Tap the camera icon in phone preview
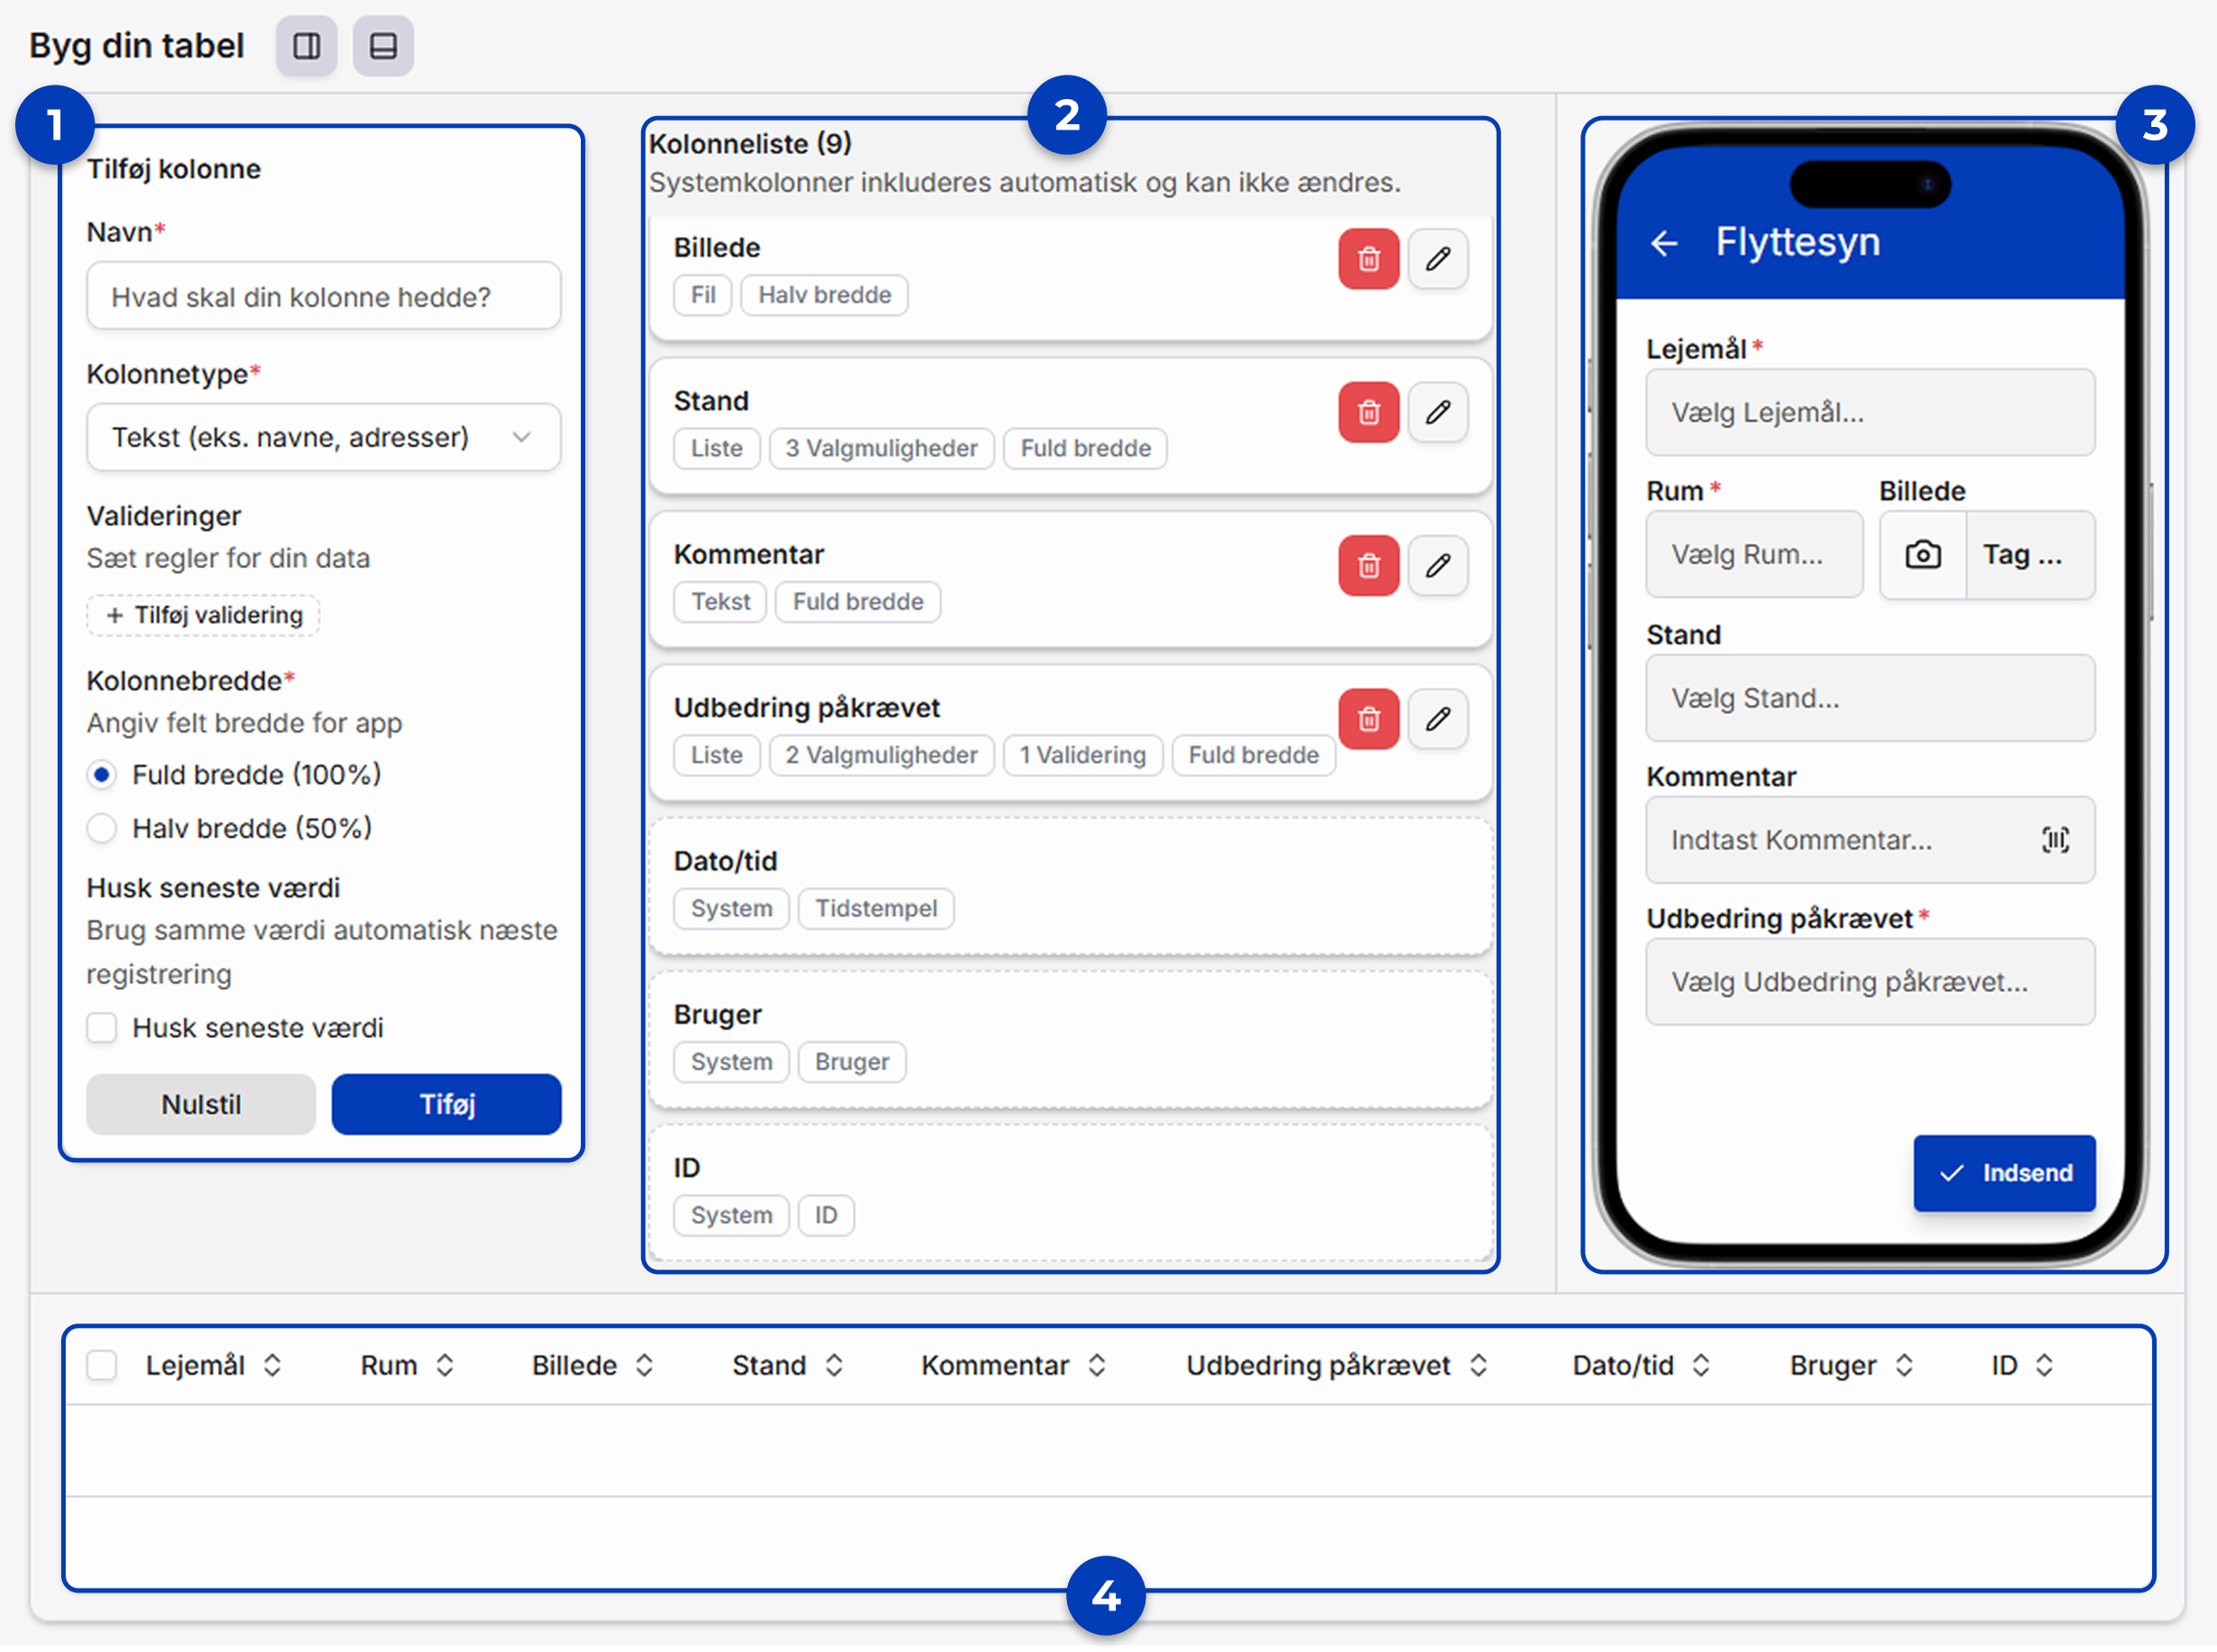Screen dimensions: 2217x1652 [x=1922, y=555]
